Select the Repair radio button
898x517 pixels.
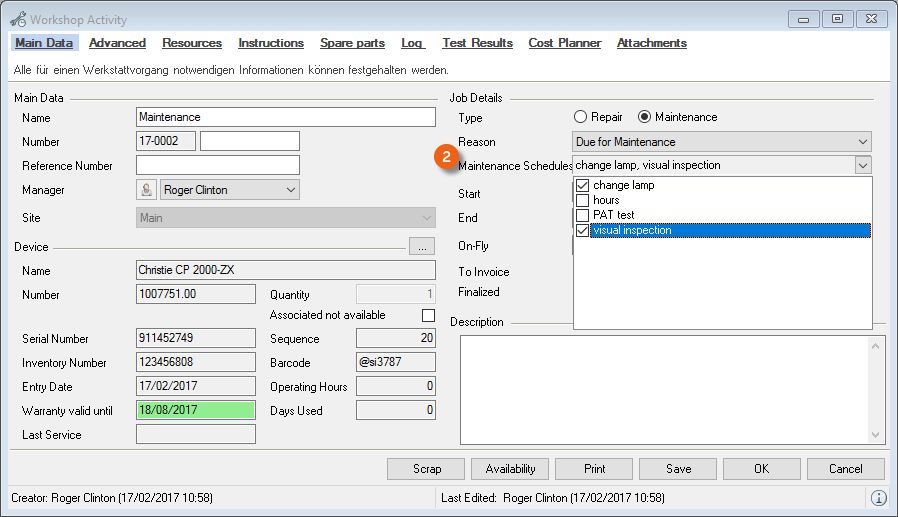(580, 117)
